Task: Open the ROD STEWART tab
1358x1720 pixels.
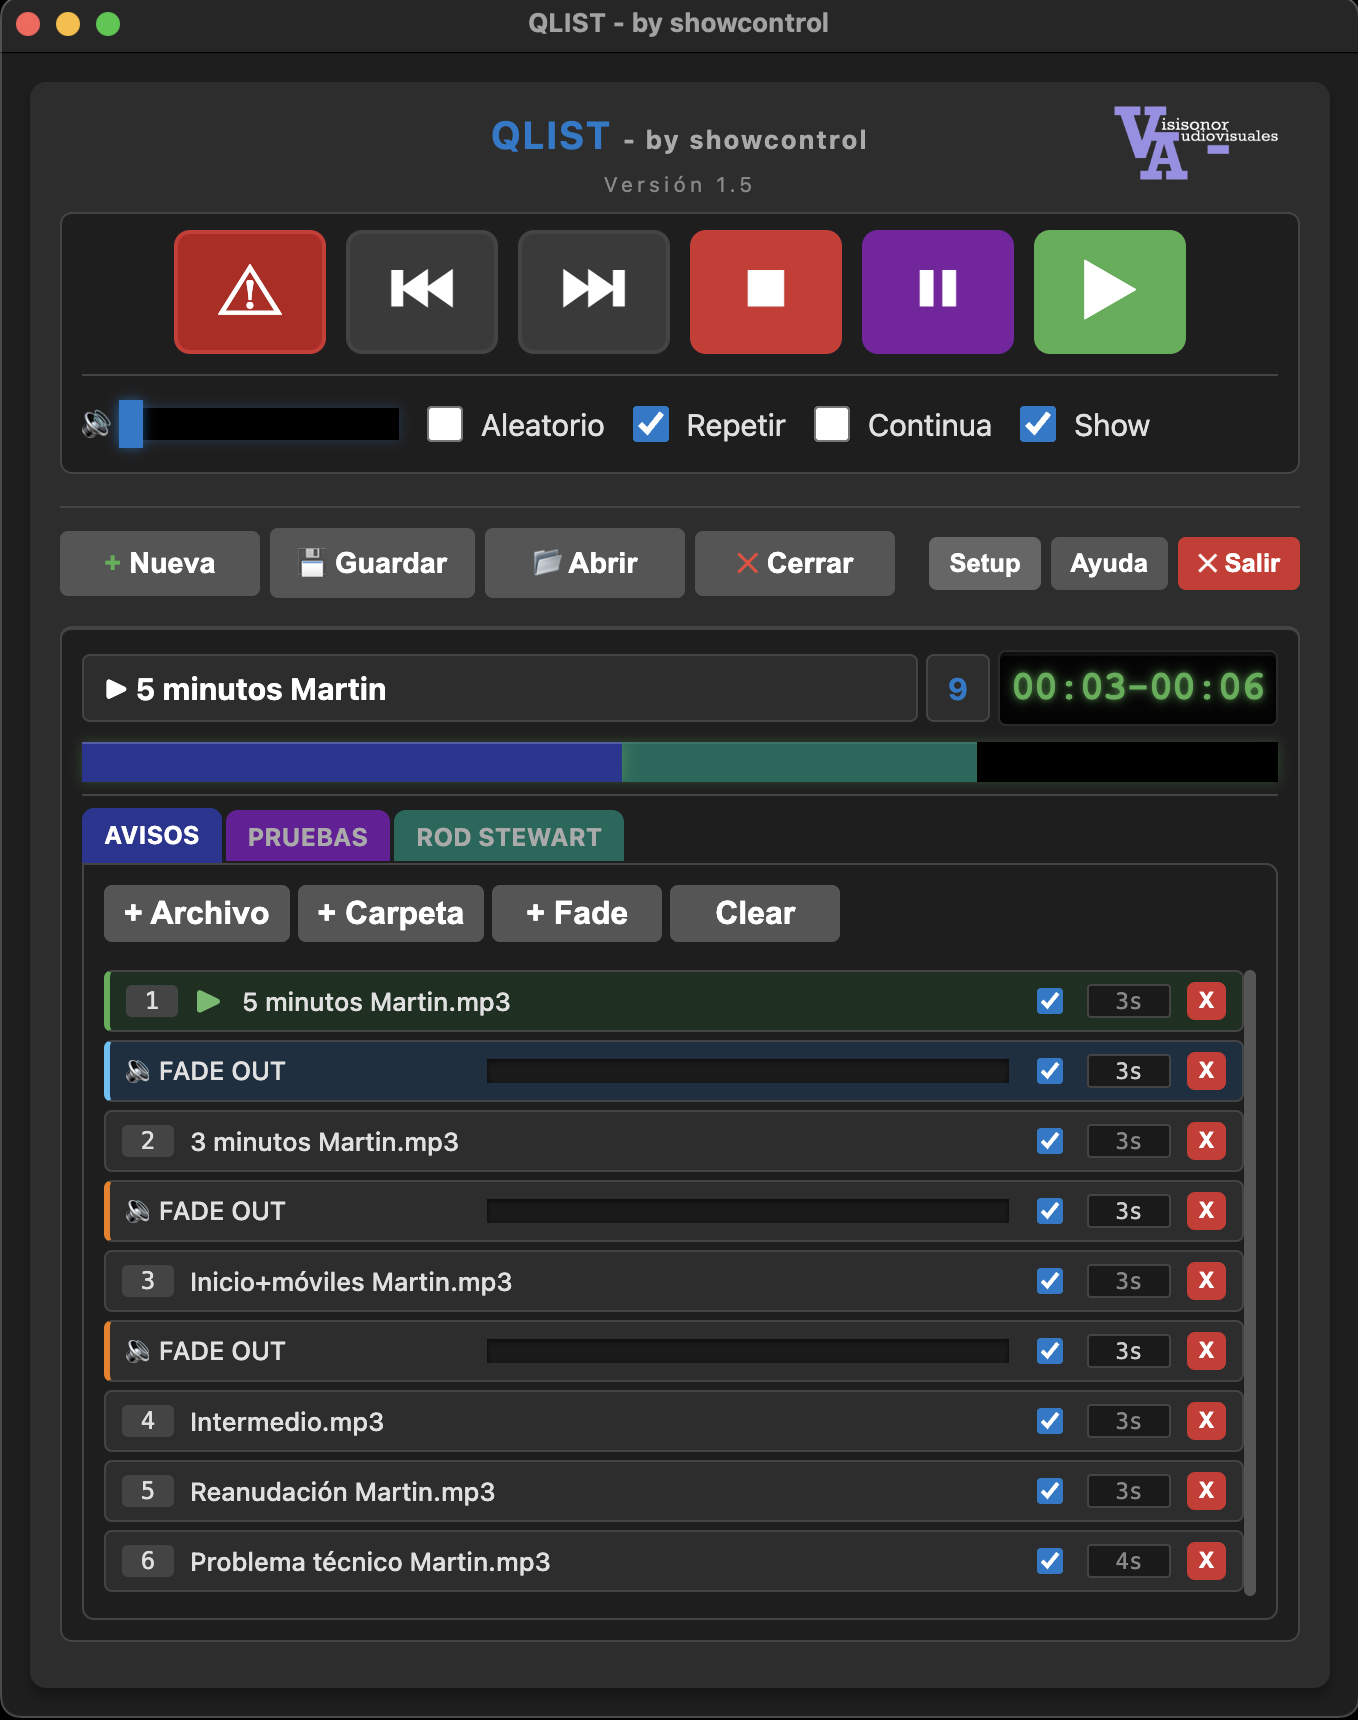Action: coord(509,837)
